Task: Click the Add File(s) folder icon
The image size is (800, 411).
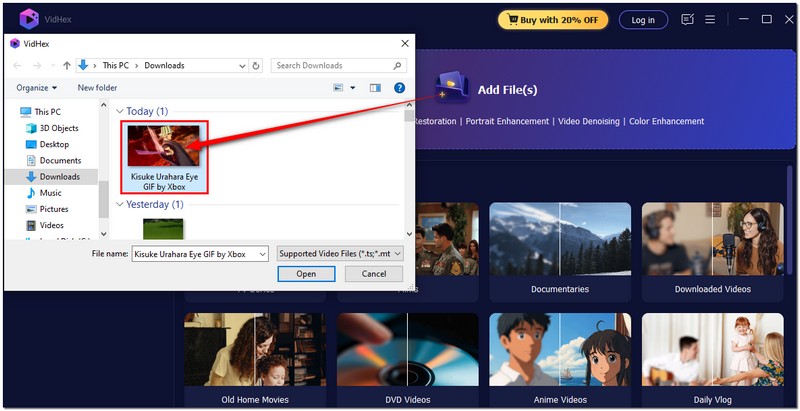Action: (x=453, y=88)
